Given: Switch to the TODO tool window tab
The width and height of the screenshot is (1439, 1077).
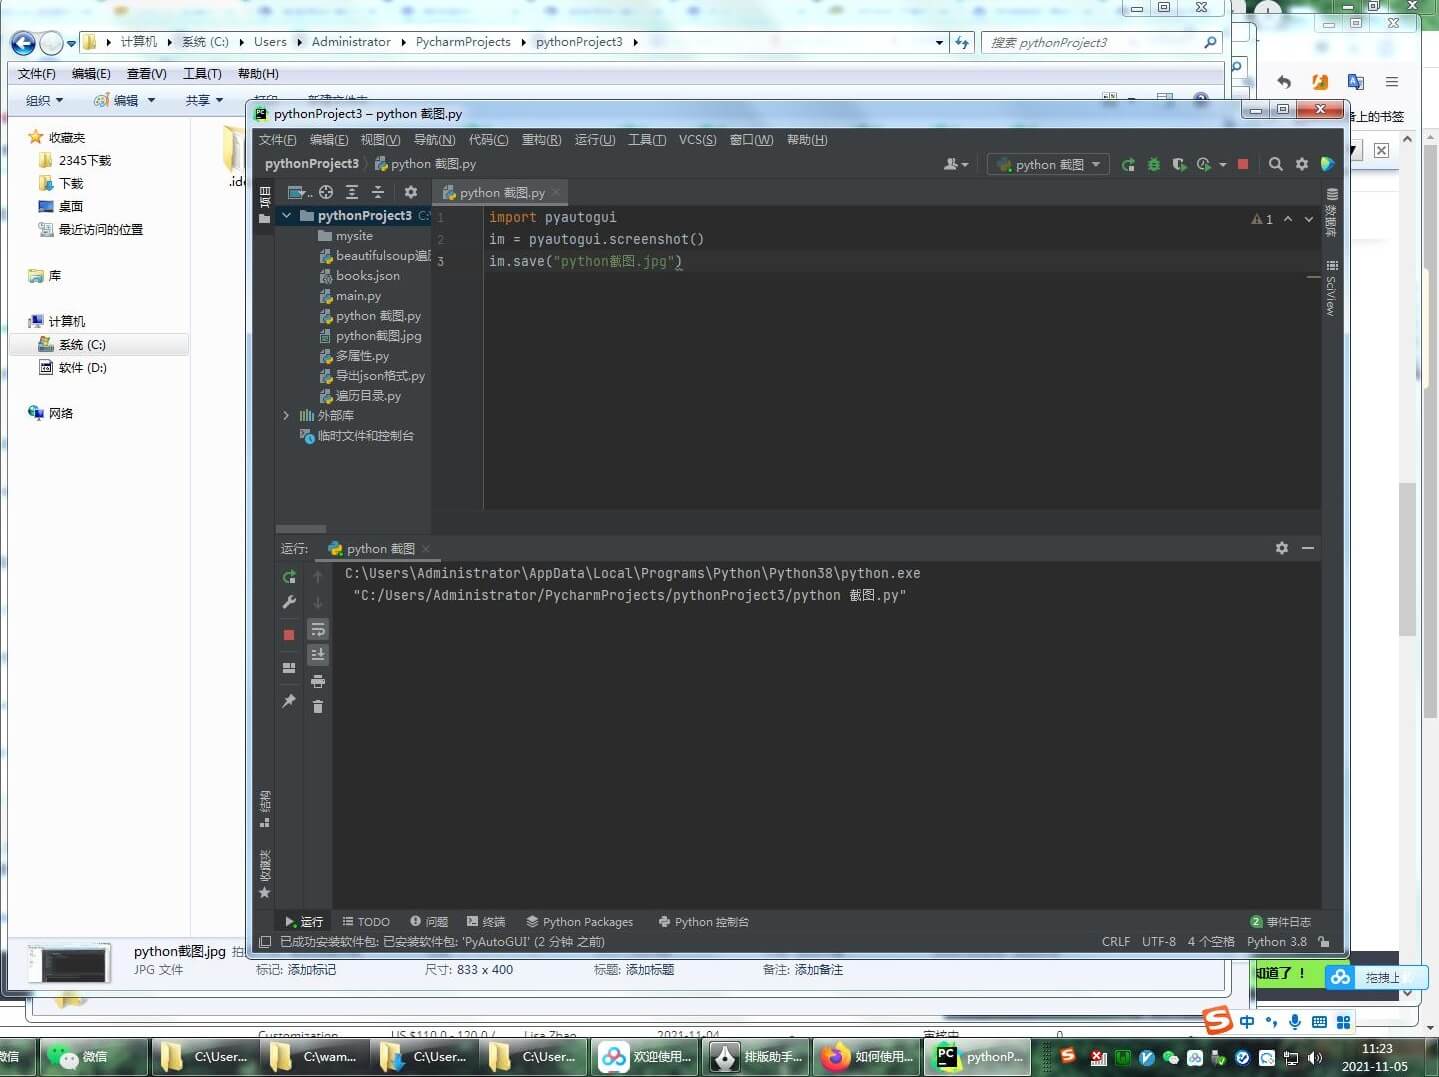Looking at the screenshot, I should point(366,922).
